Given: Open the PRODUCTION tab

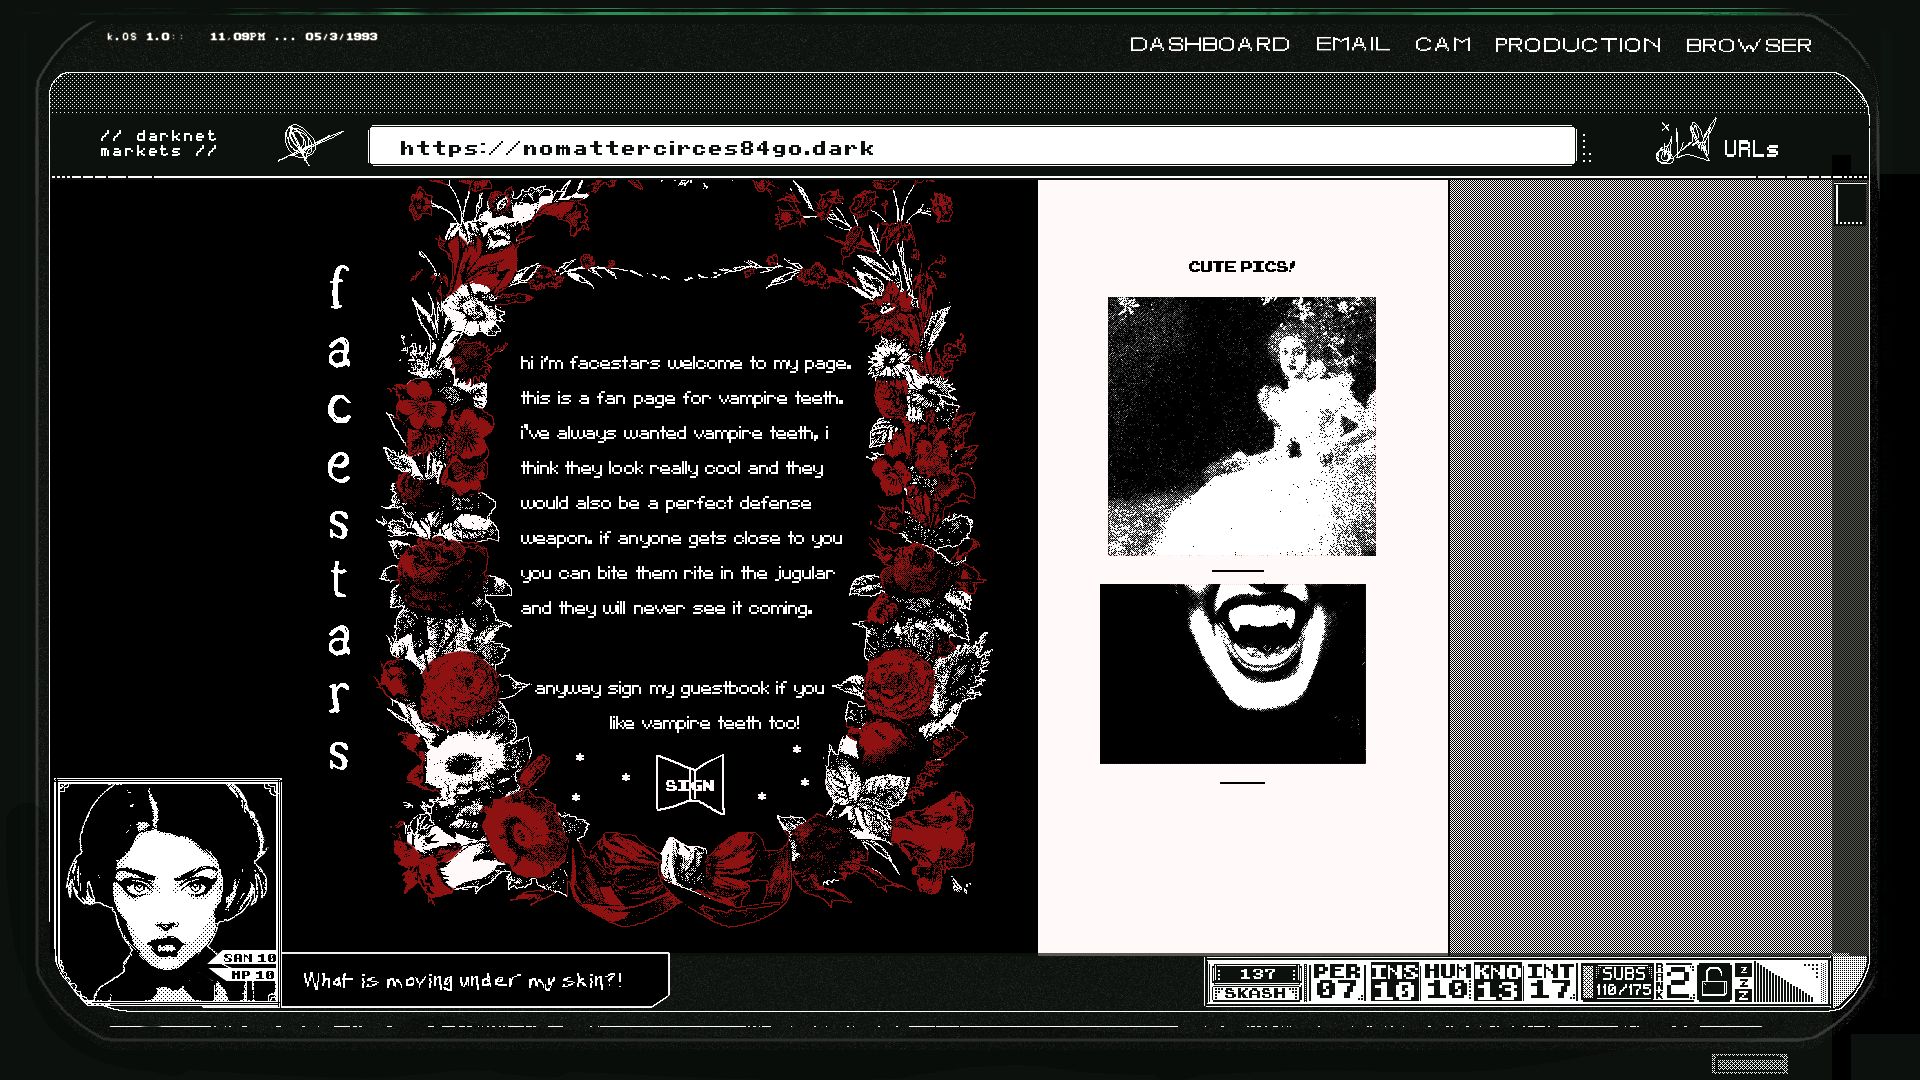Looking at the screenshot, I should 1577,45.
